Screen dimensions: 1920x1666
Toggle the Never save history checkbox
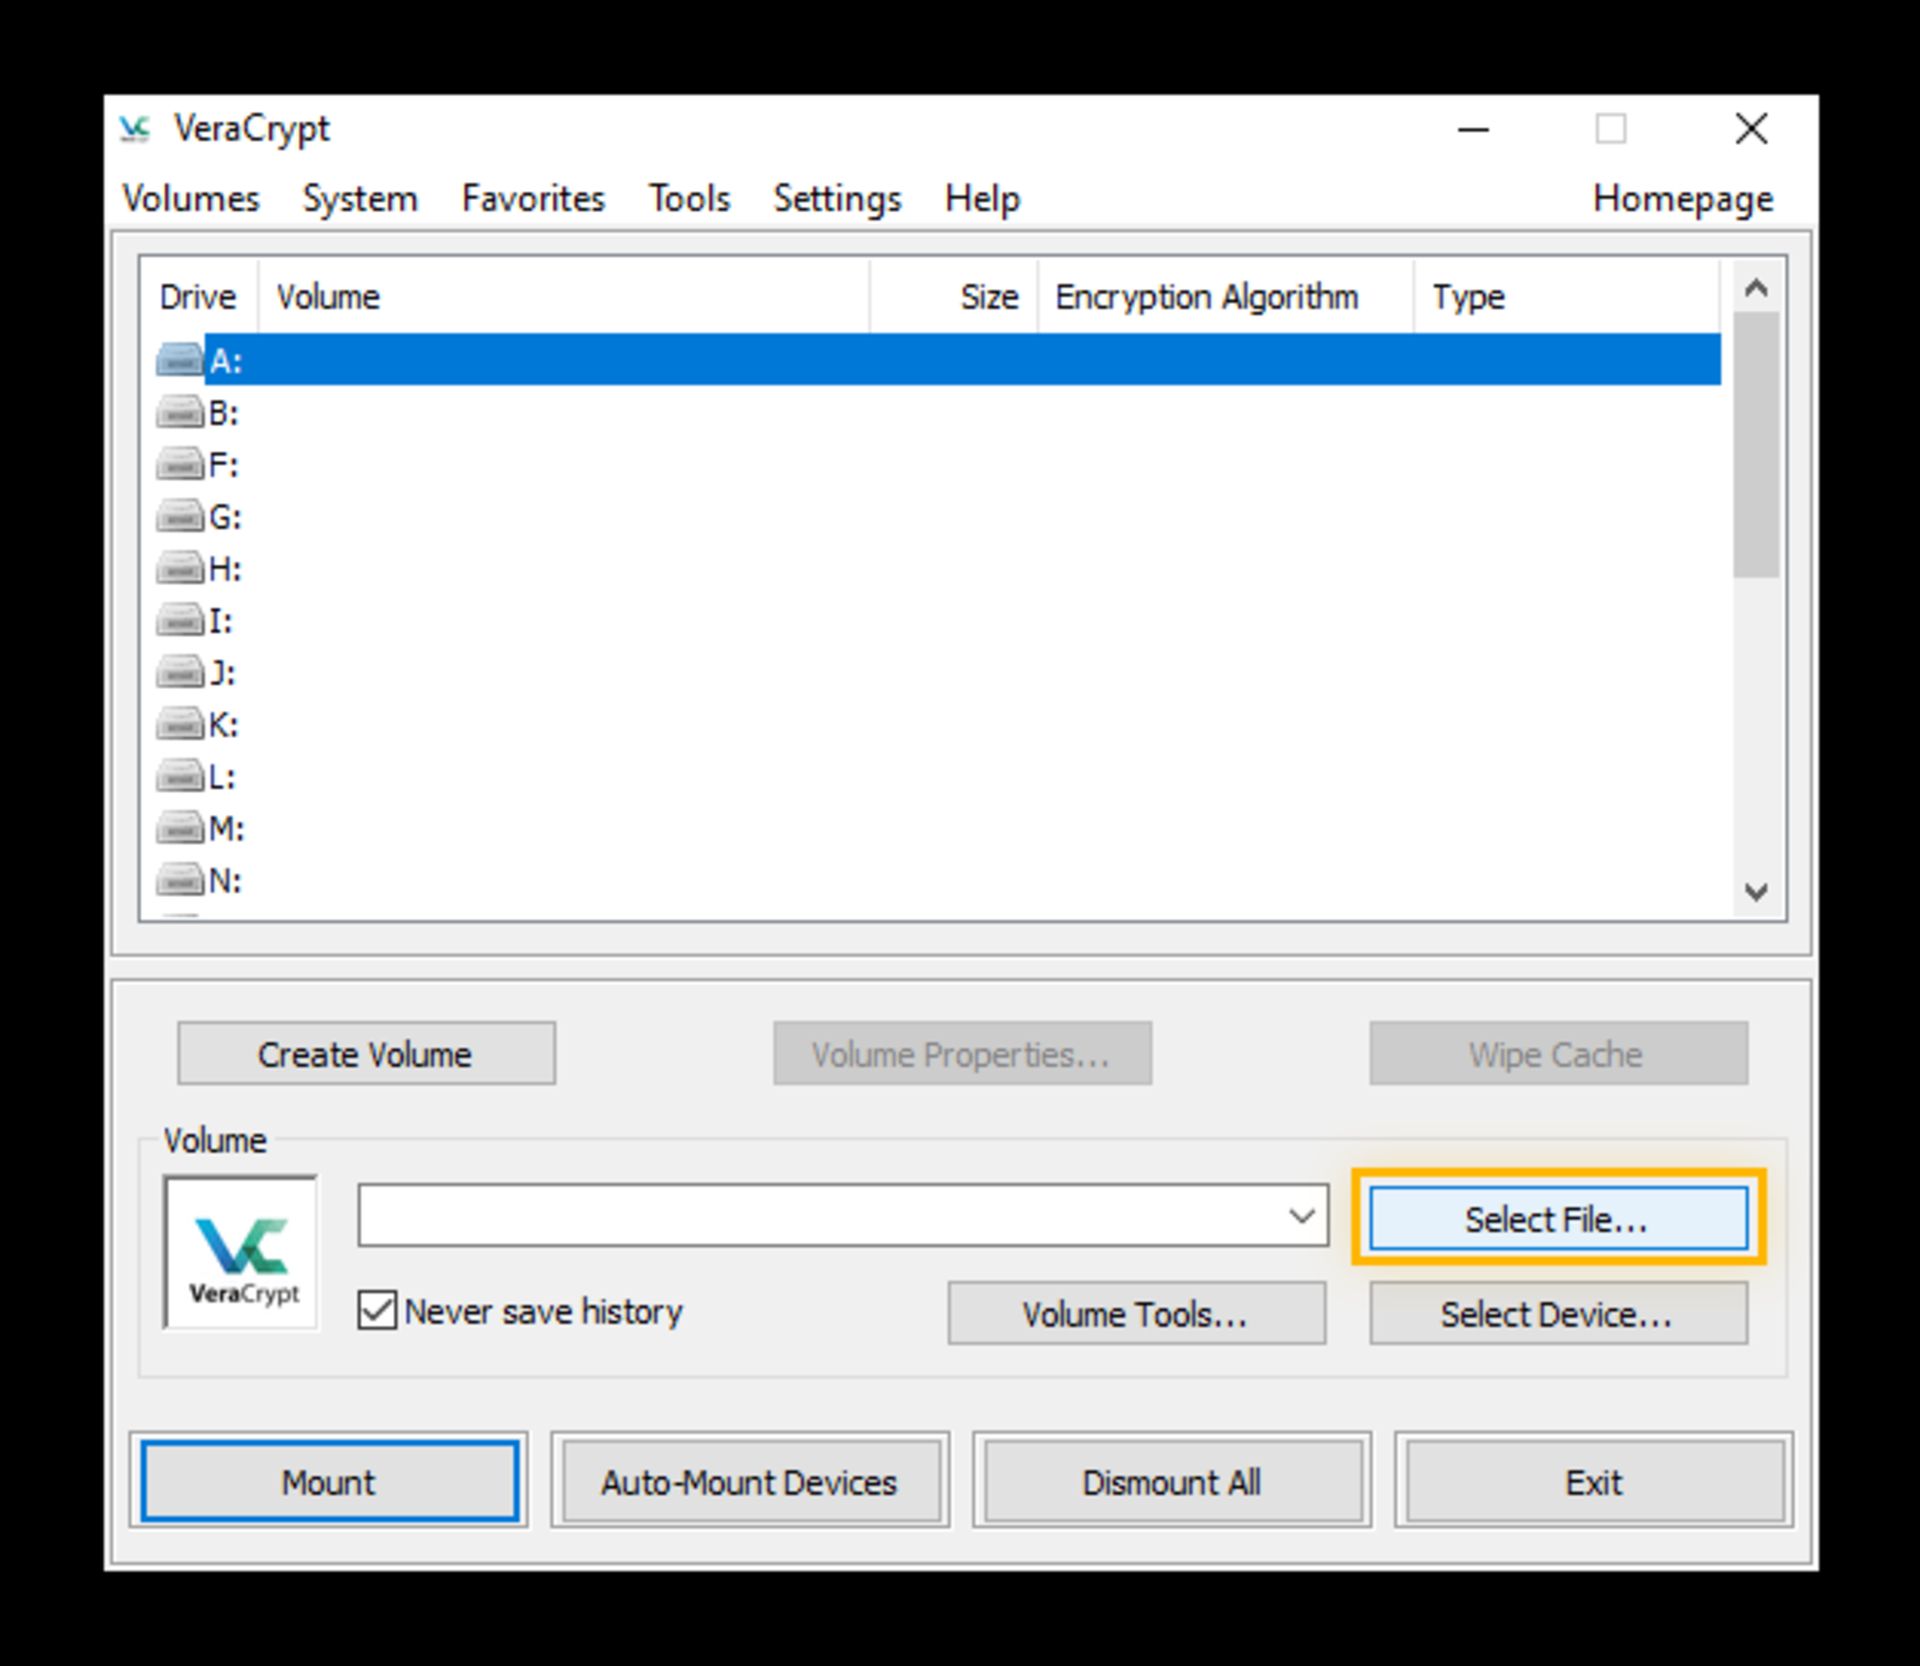point(377,1310)
